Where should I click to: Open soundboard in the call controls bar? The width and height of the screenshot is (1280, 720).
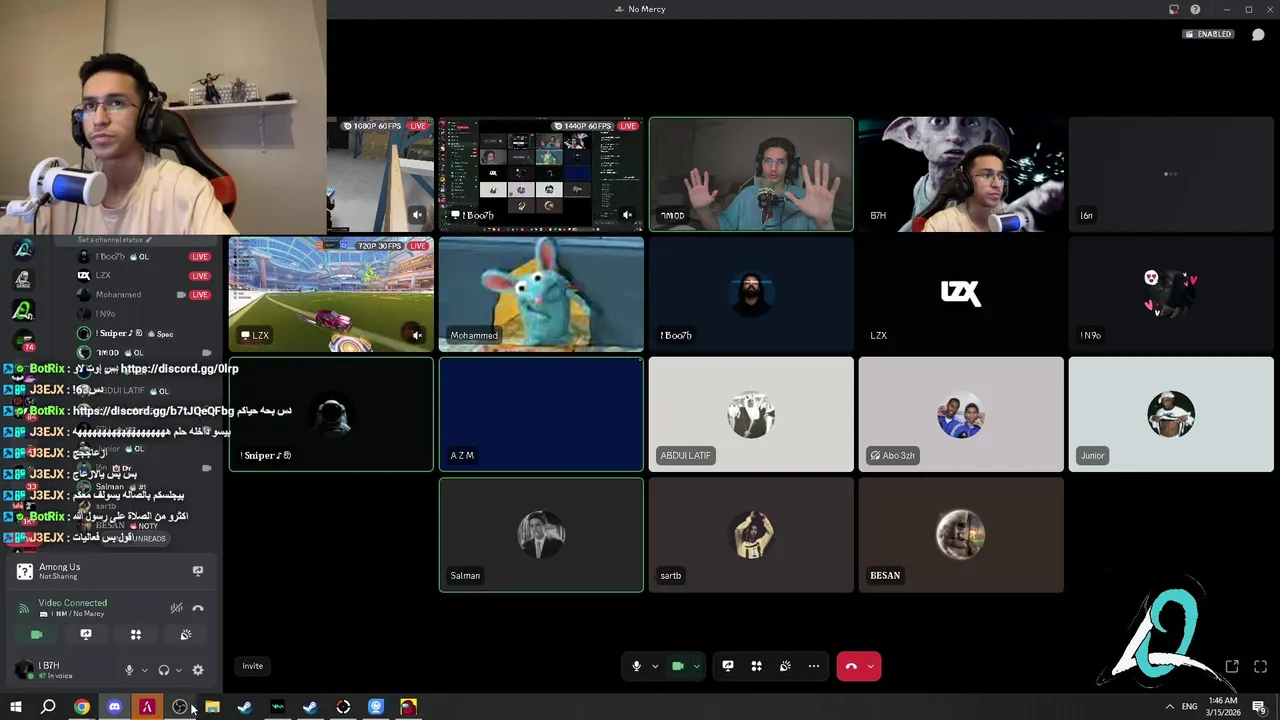[x=785, y=666]
